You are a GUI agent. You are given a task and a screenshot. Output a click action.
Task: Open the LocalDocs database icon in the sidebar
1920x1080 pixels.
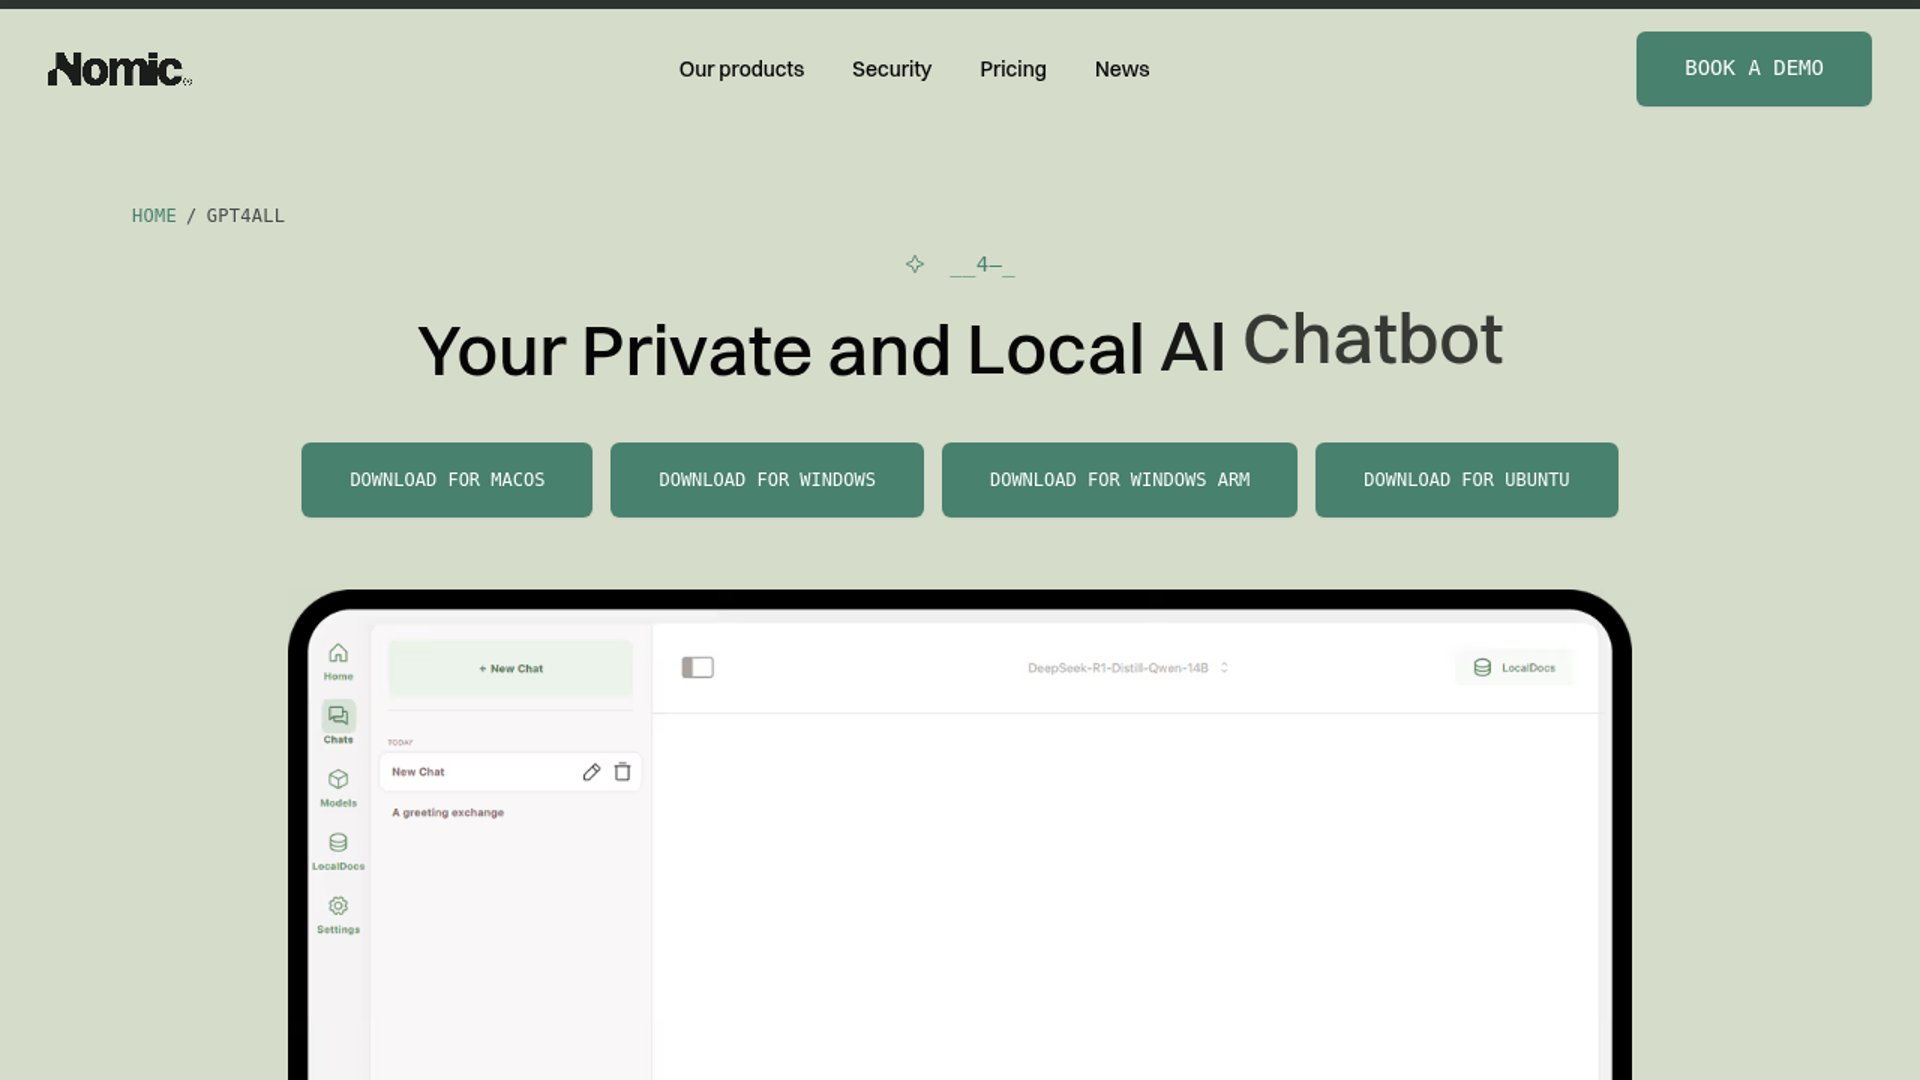click(338, 843)
